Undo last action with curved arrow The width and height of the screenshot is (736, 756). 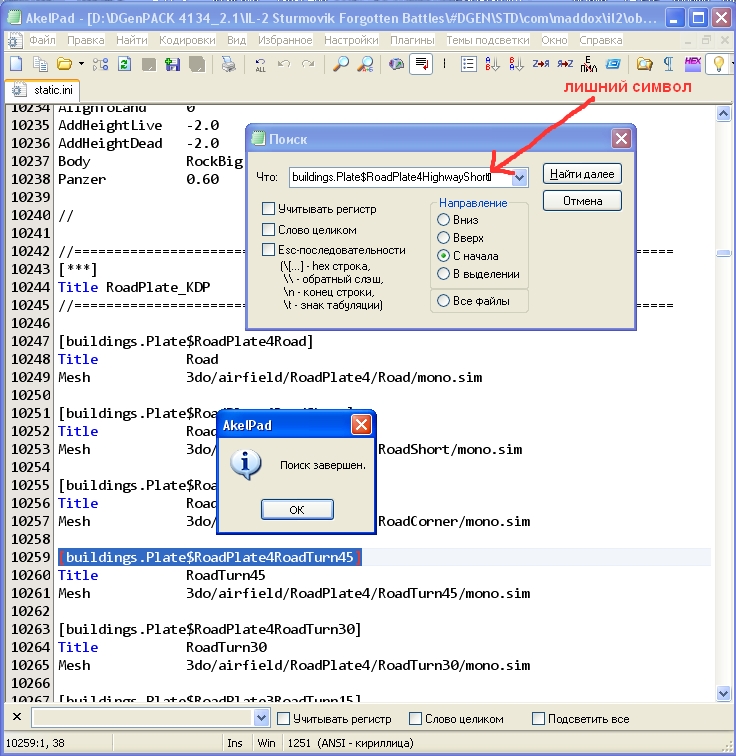284,64
